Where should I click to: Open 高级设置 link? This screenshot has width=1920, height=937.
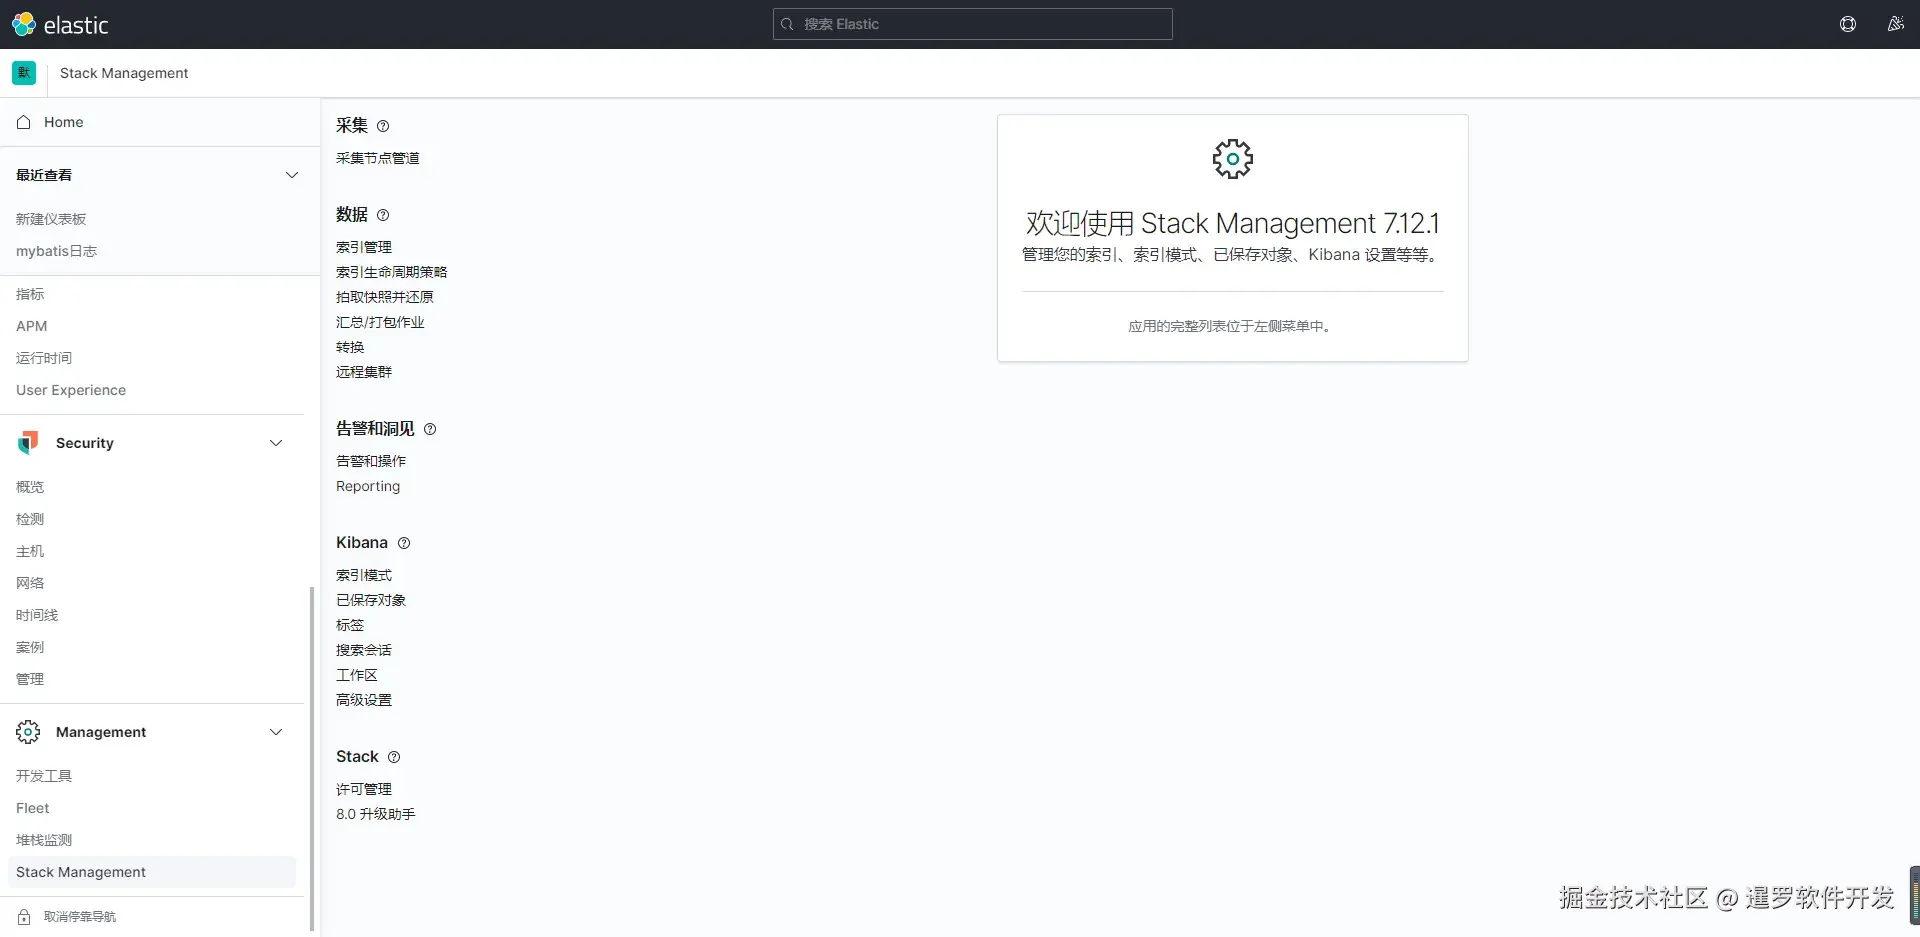pos(364,700)
